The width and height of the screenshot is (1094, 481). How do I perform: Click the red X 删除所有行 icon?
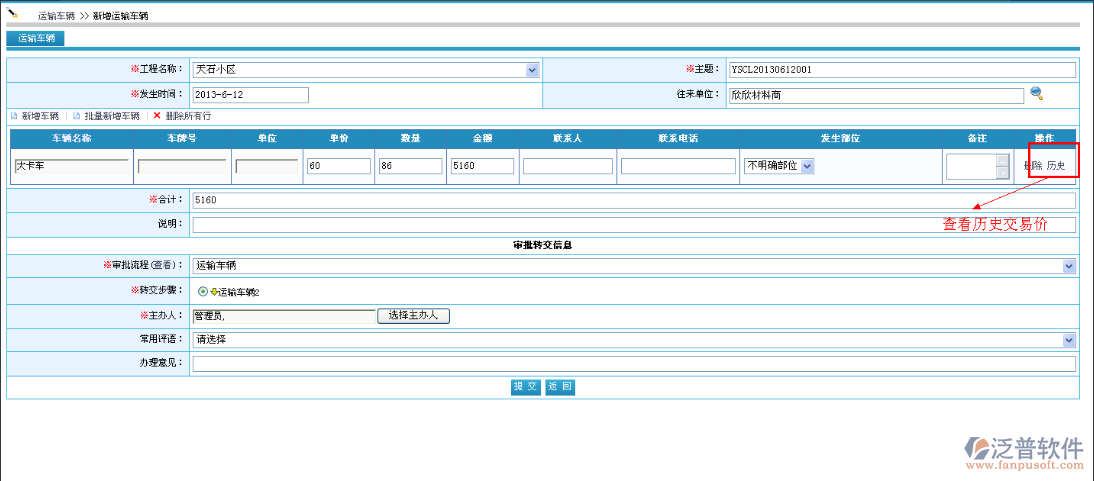tap(157, 116)
